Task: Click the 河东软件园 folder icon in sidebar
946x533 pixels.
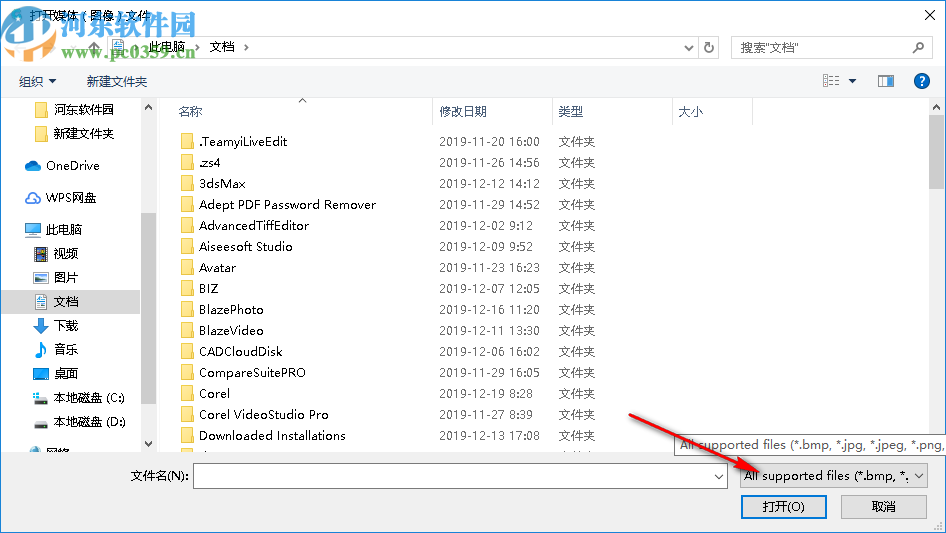Action: [x=41, y=110]
